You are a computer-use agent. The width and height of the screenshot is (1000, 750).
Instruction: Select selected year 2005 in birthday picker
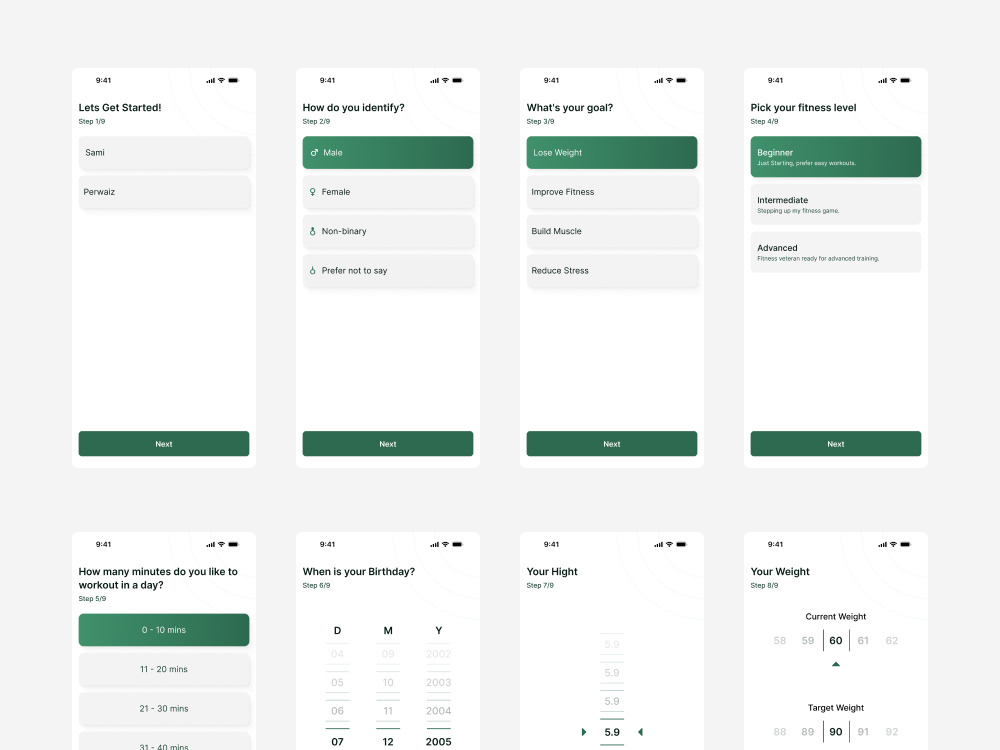point(438,742)
